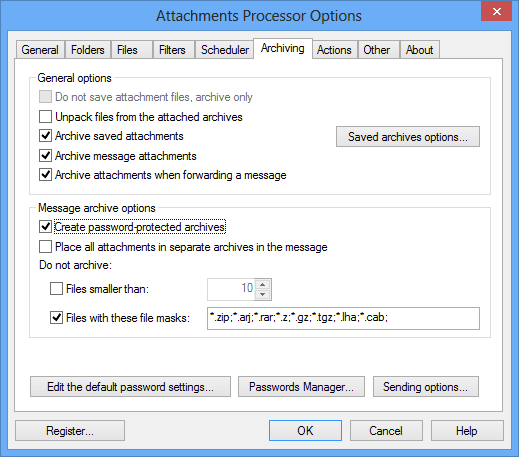Open Saved archives options dialog
Screen dimensions: 519x457
click(x=408, y=137)
